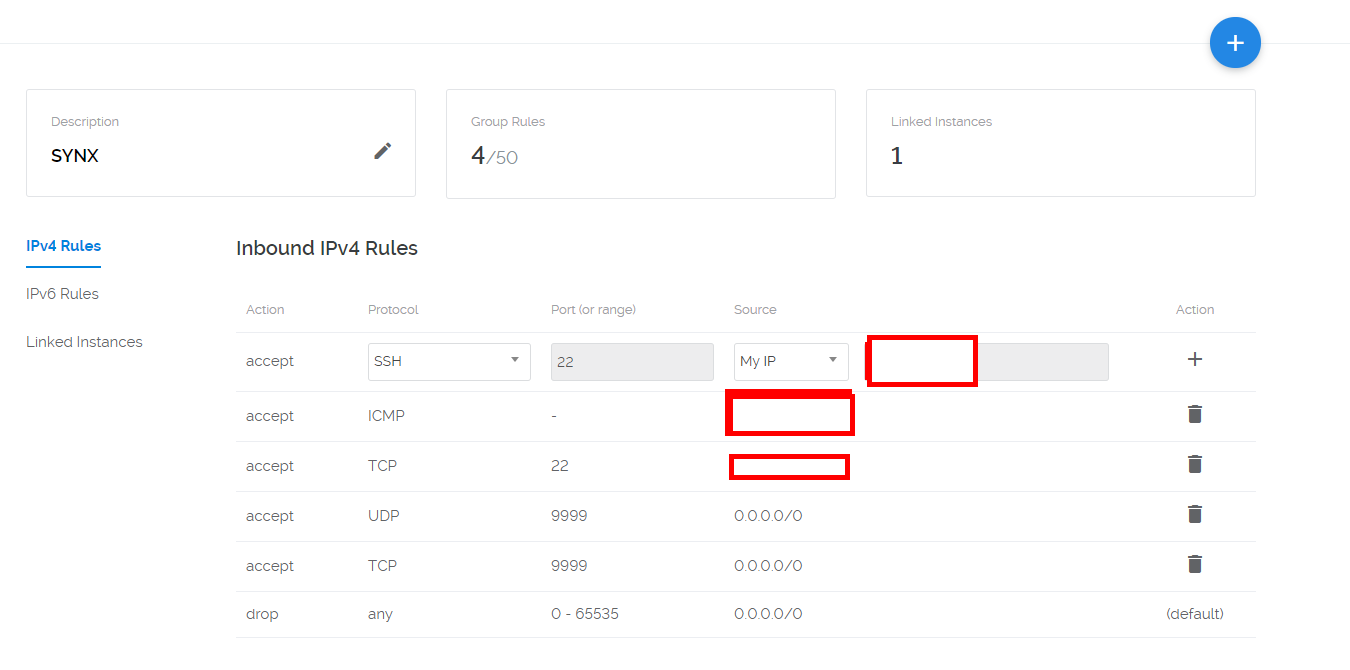Edit the SYNX description with pencil icon

[x=383, y=151]
